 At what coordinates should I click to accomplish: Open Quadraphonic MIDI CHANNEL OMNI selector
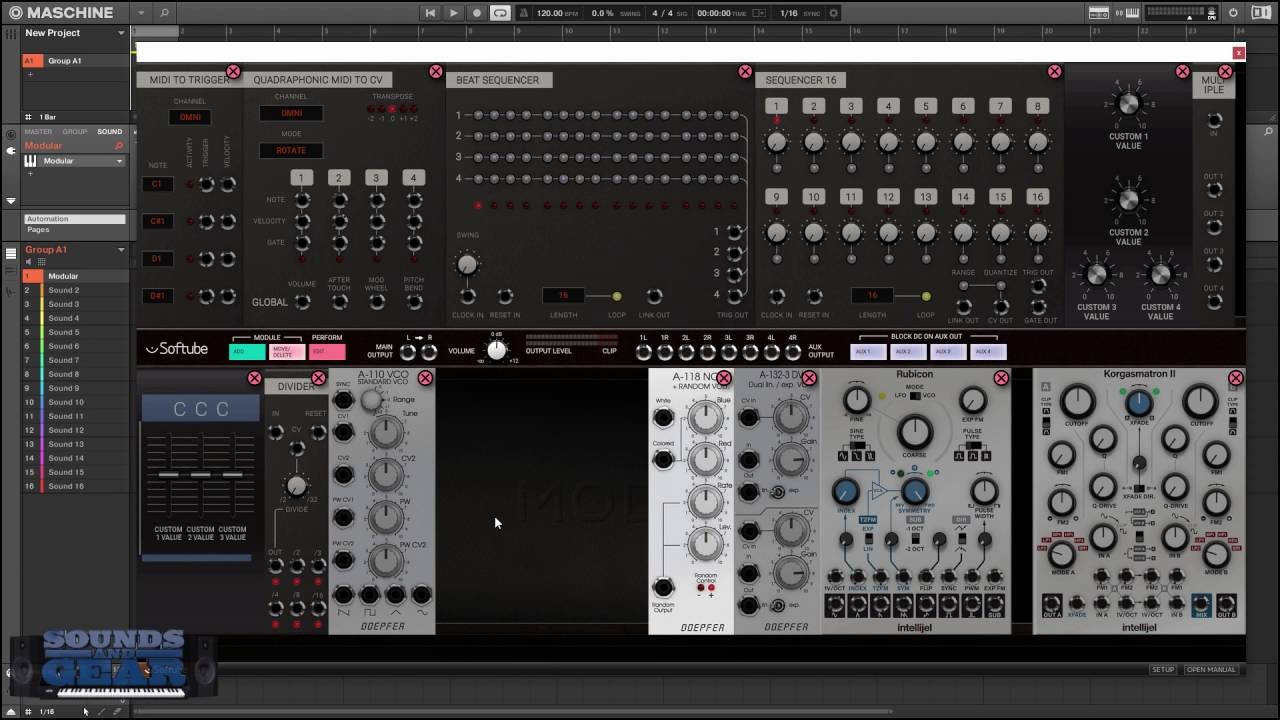coord(291,113)
